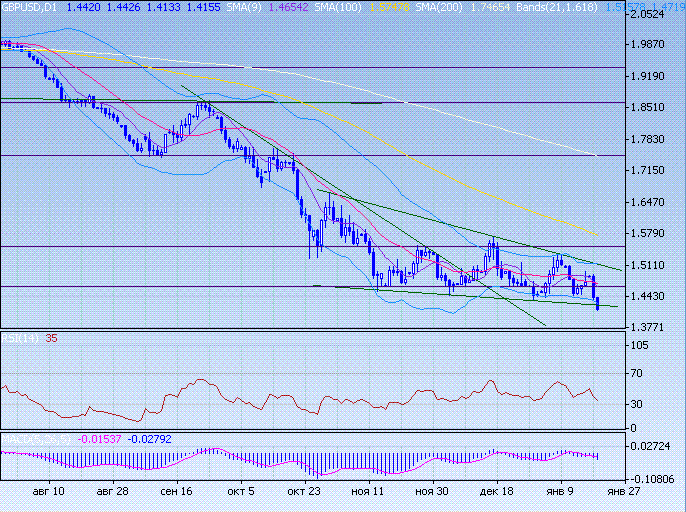Click the 1.9870 price level on axis
Viewport: 686px width, 512px height.
[656, 44]
